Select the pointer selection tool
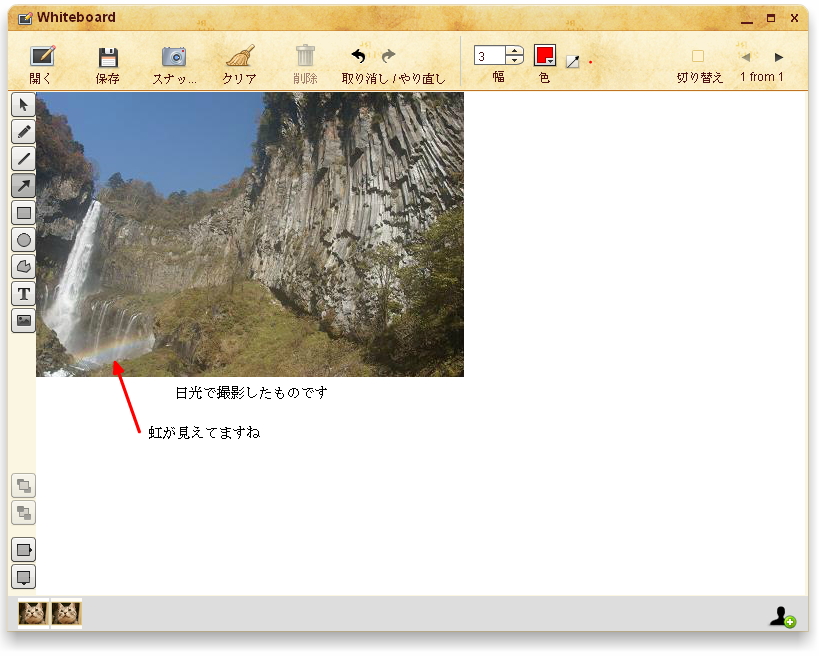Viewport: 819px width, 656px height. coord(24,105)
